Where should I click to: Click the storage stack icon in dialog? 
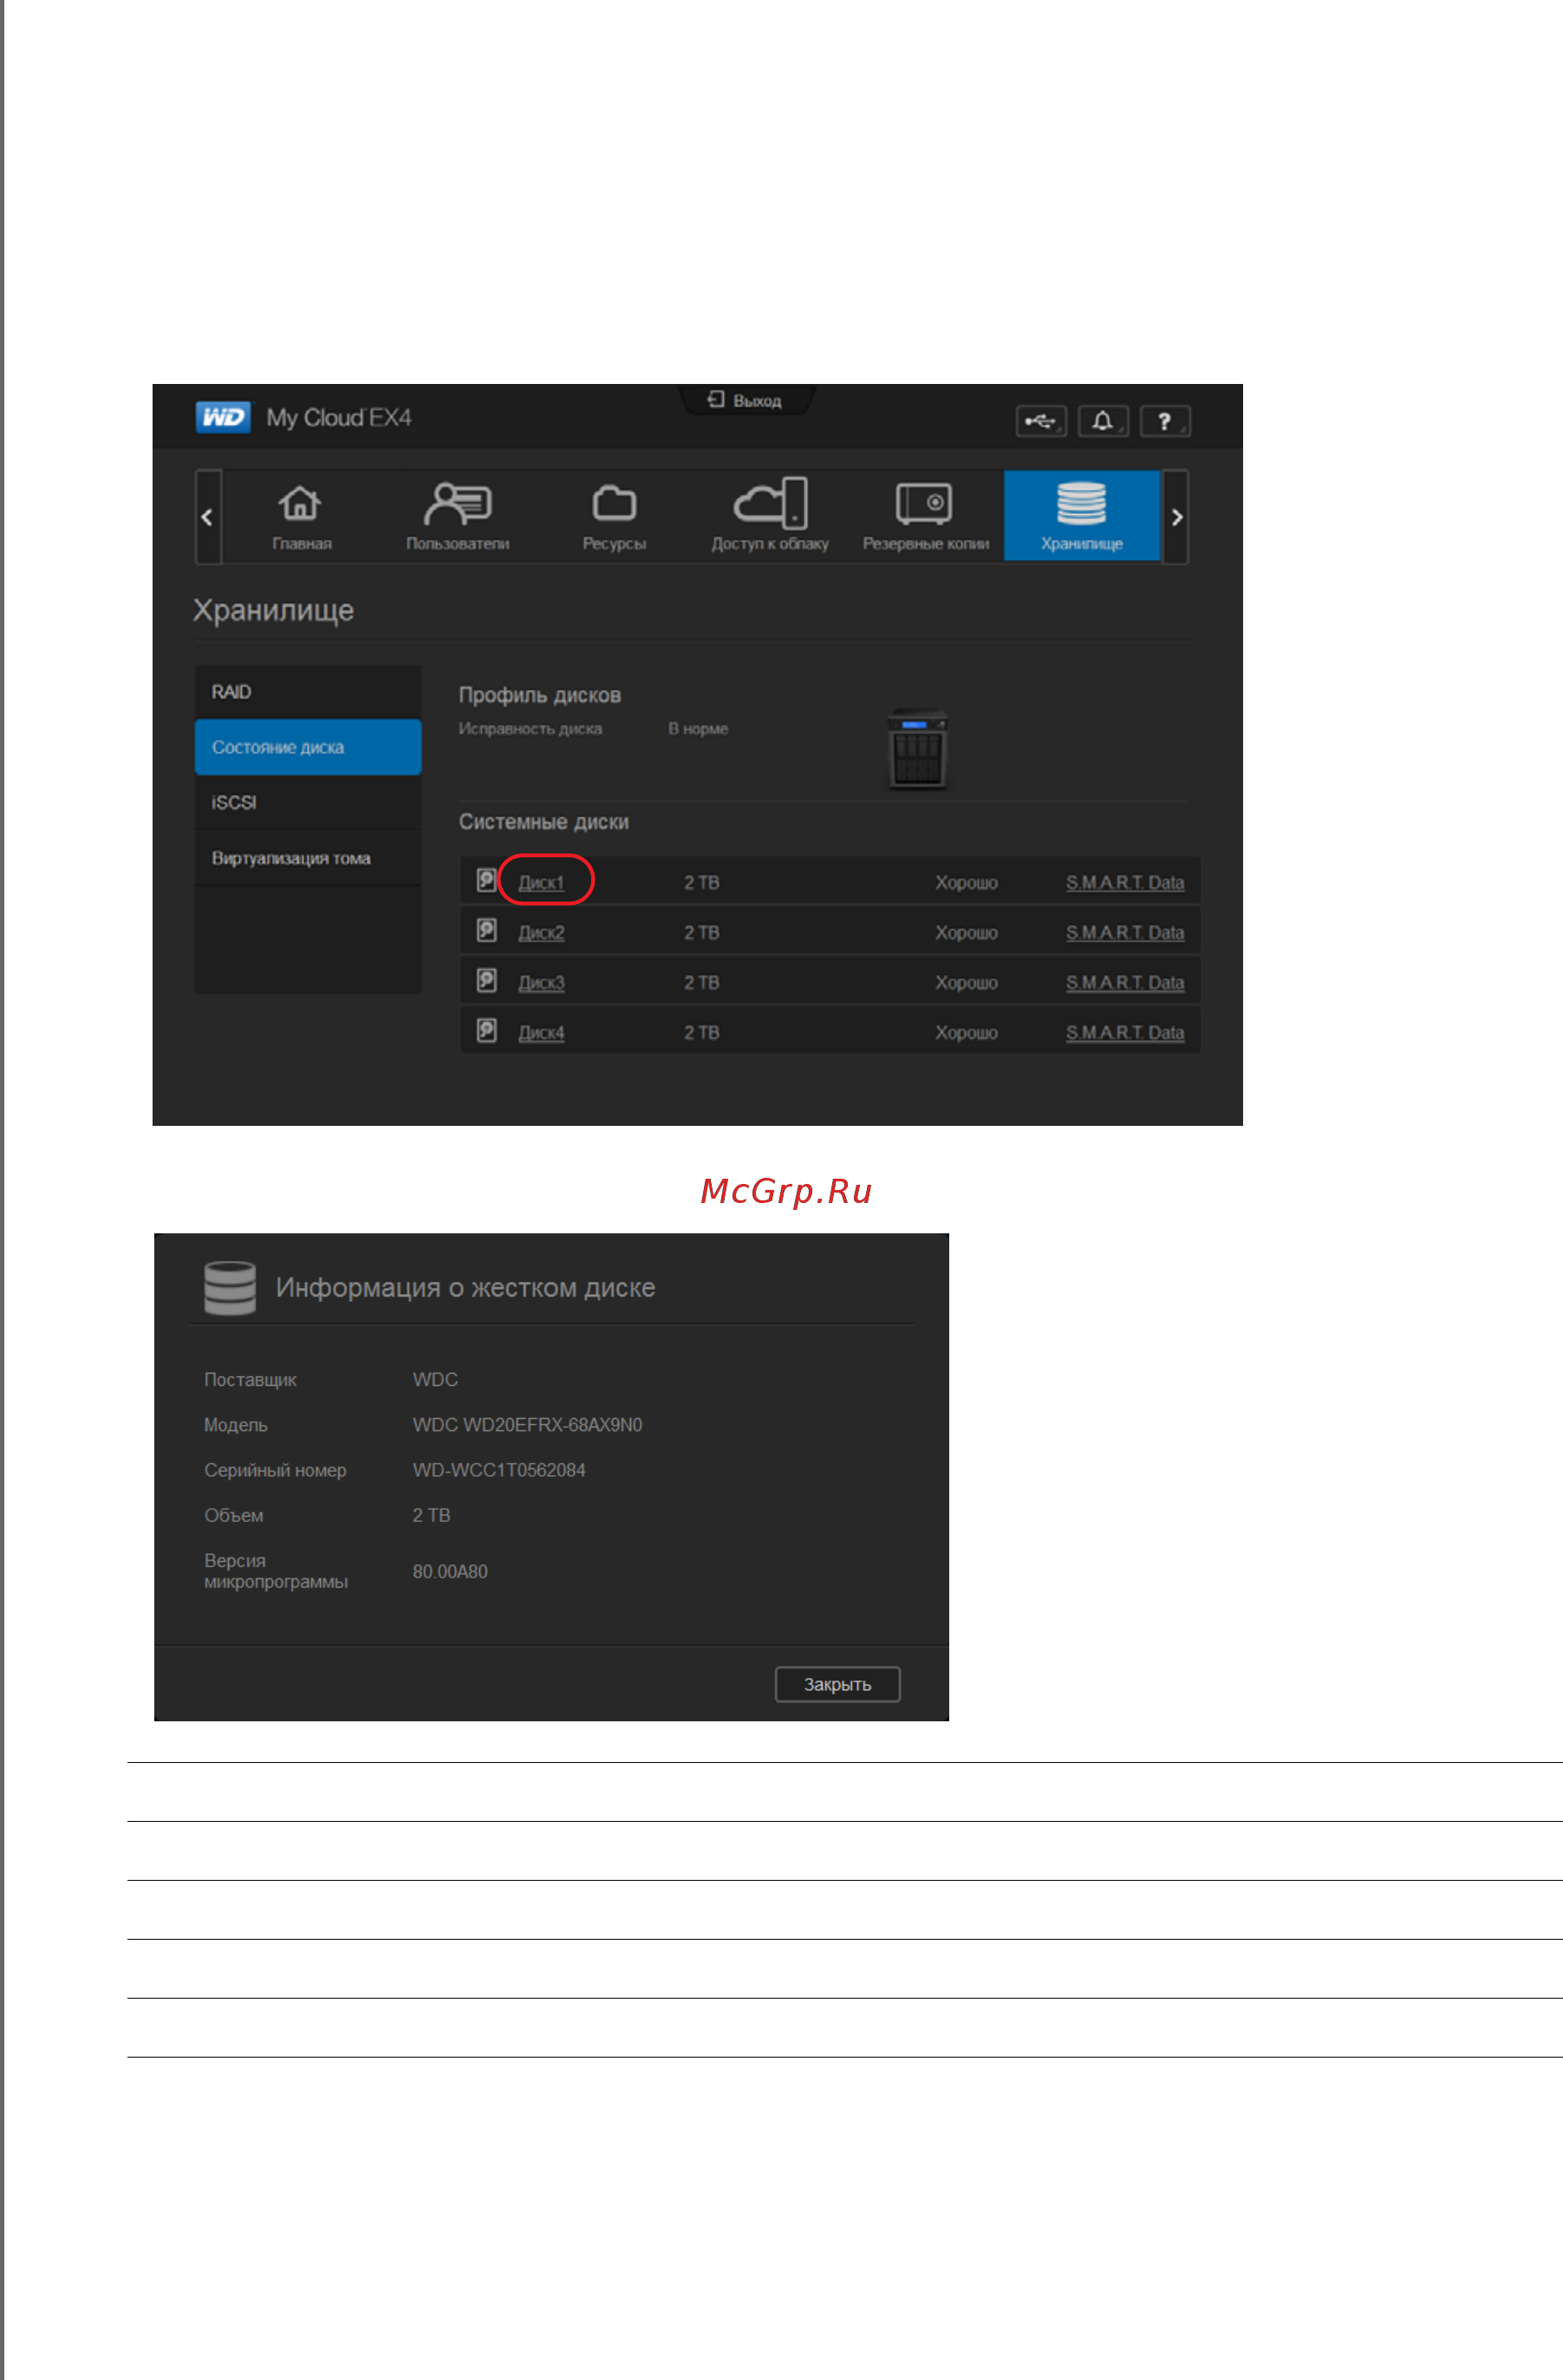(x=230, y=1288)
